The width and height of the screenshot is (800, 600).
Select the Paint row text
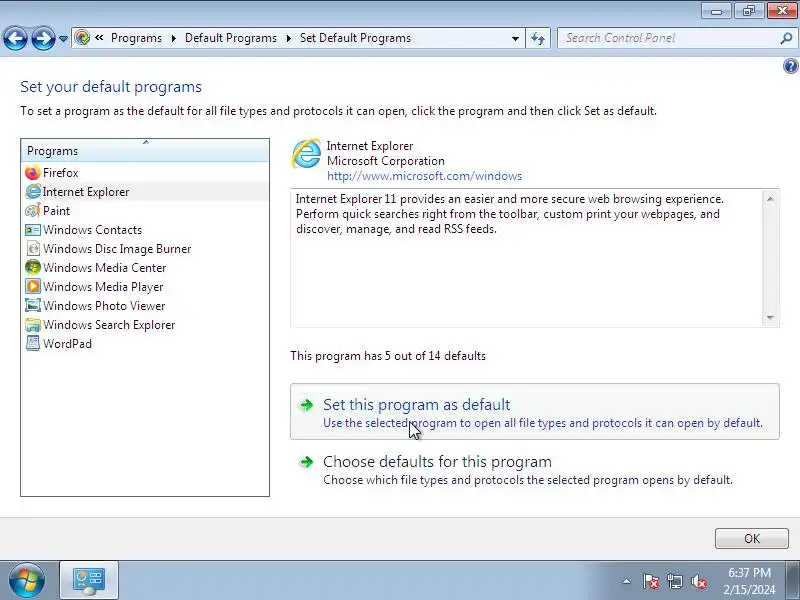point(57,211)
